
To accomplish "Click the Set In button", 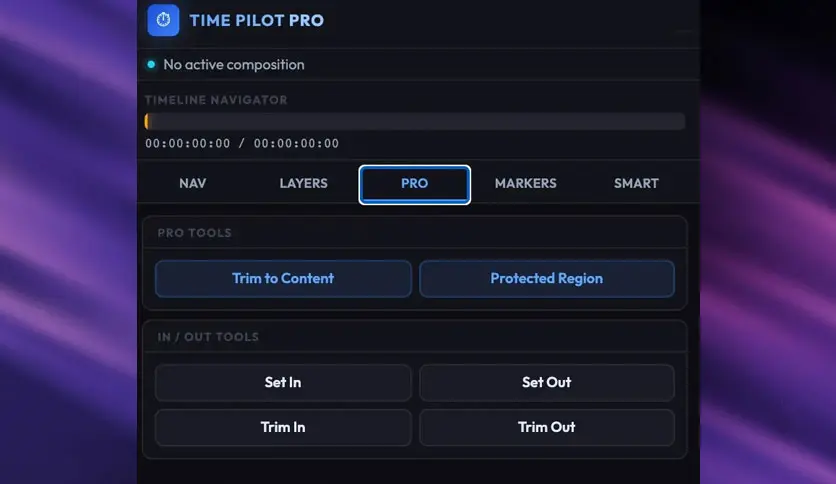I will tap(283, 383).
